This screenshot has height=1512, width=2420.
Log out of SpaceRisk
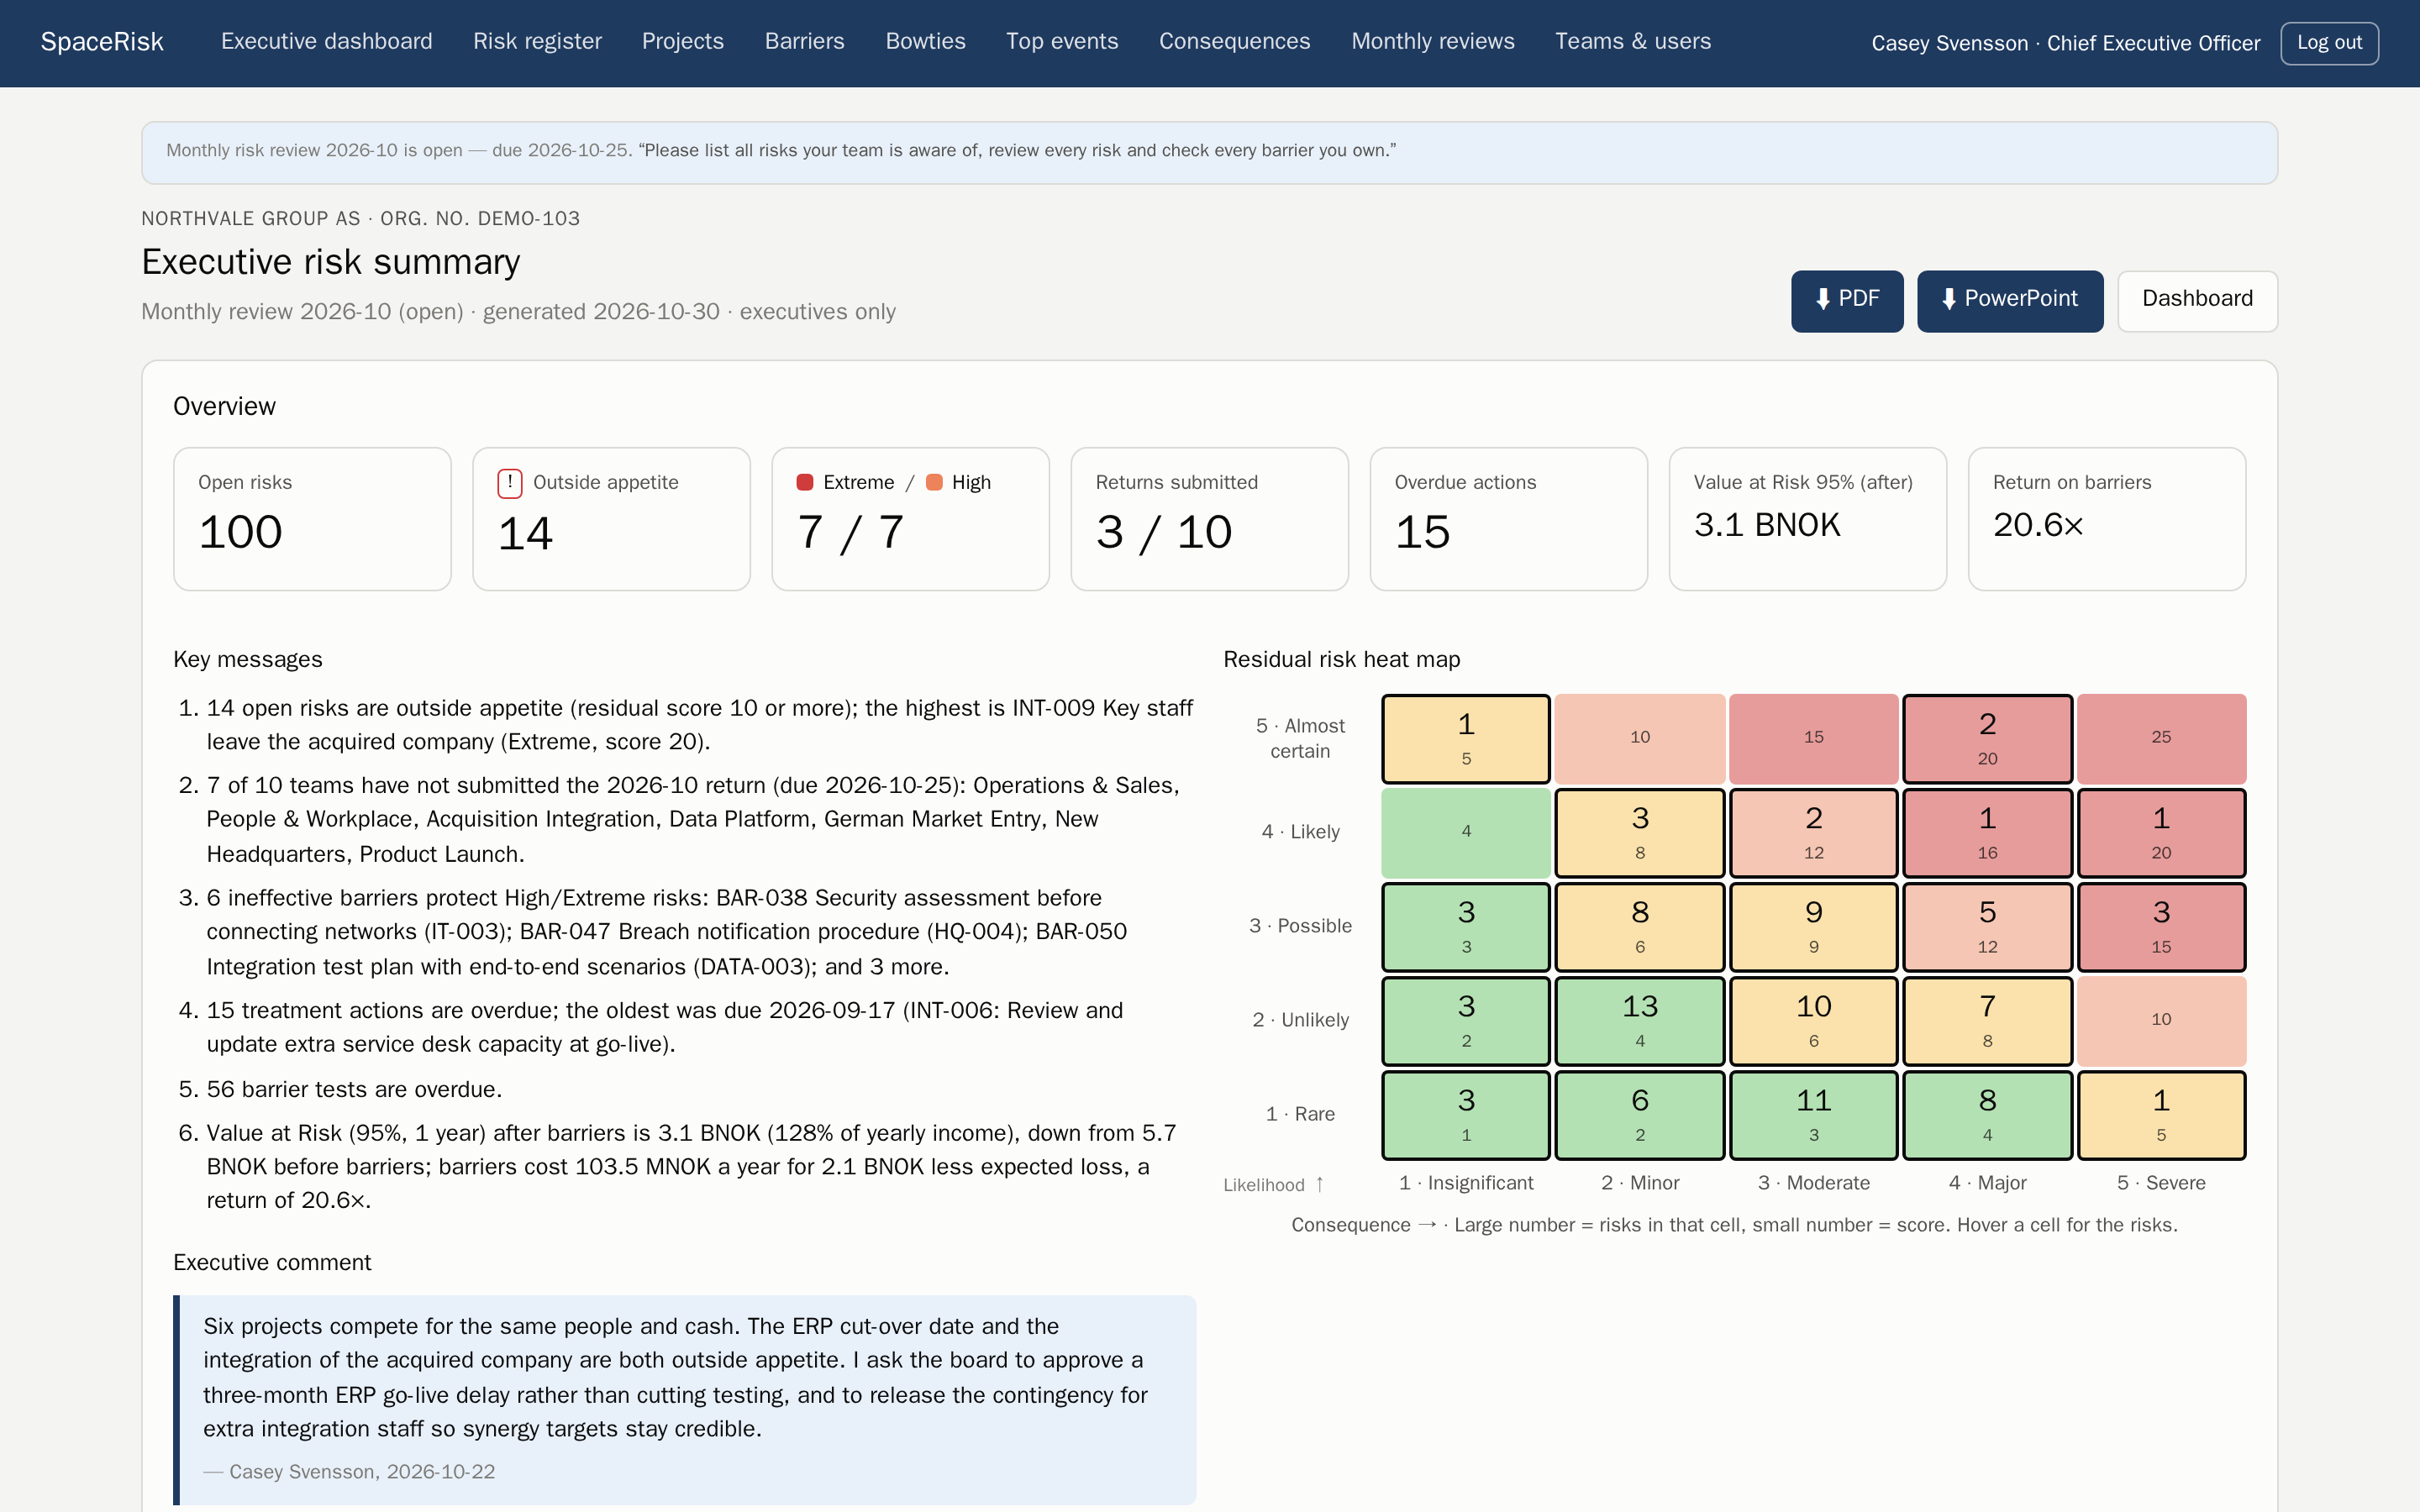coord(2329,43)
